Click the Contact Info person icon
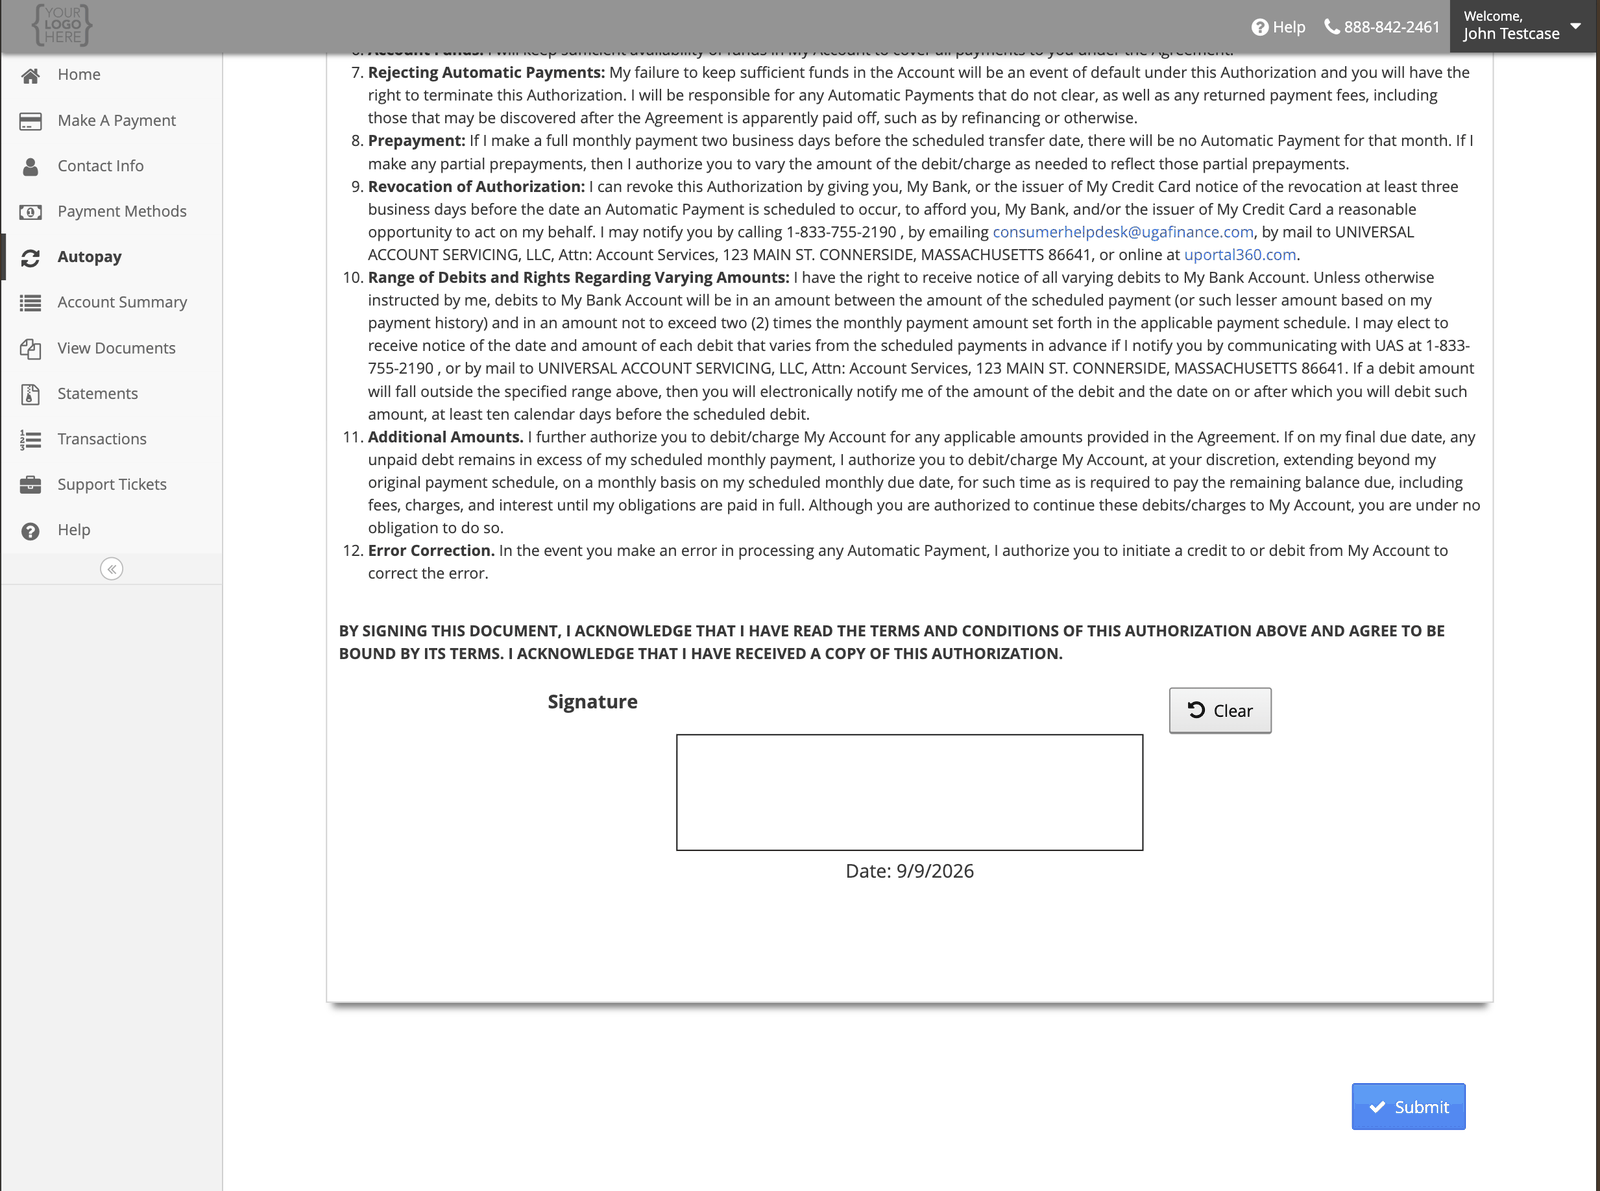The width and height of the screenshot is (1600, 1191). (x=30, y=166)
